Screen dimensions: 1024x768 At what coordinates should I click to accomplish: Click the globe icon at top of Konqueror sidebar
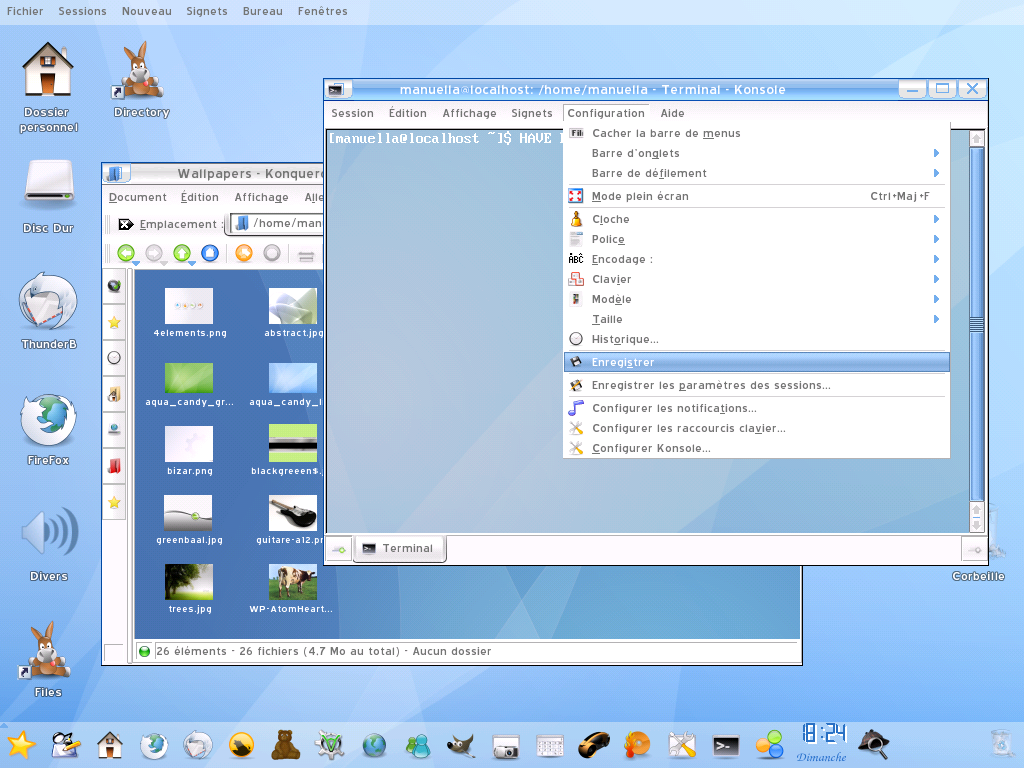tap(114, 285)
